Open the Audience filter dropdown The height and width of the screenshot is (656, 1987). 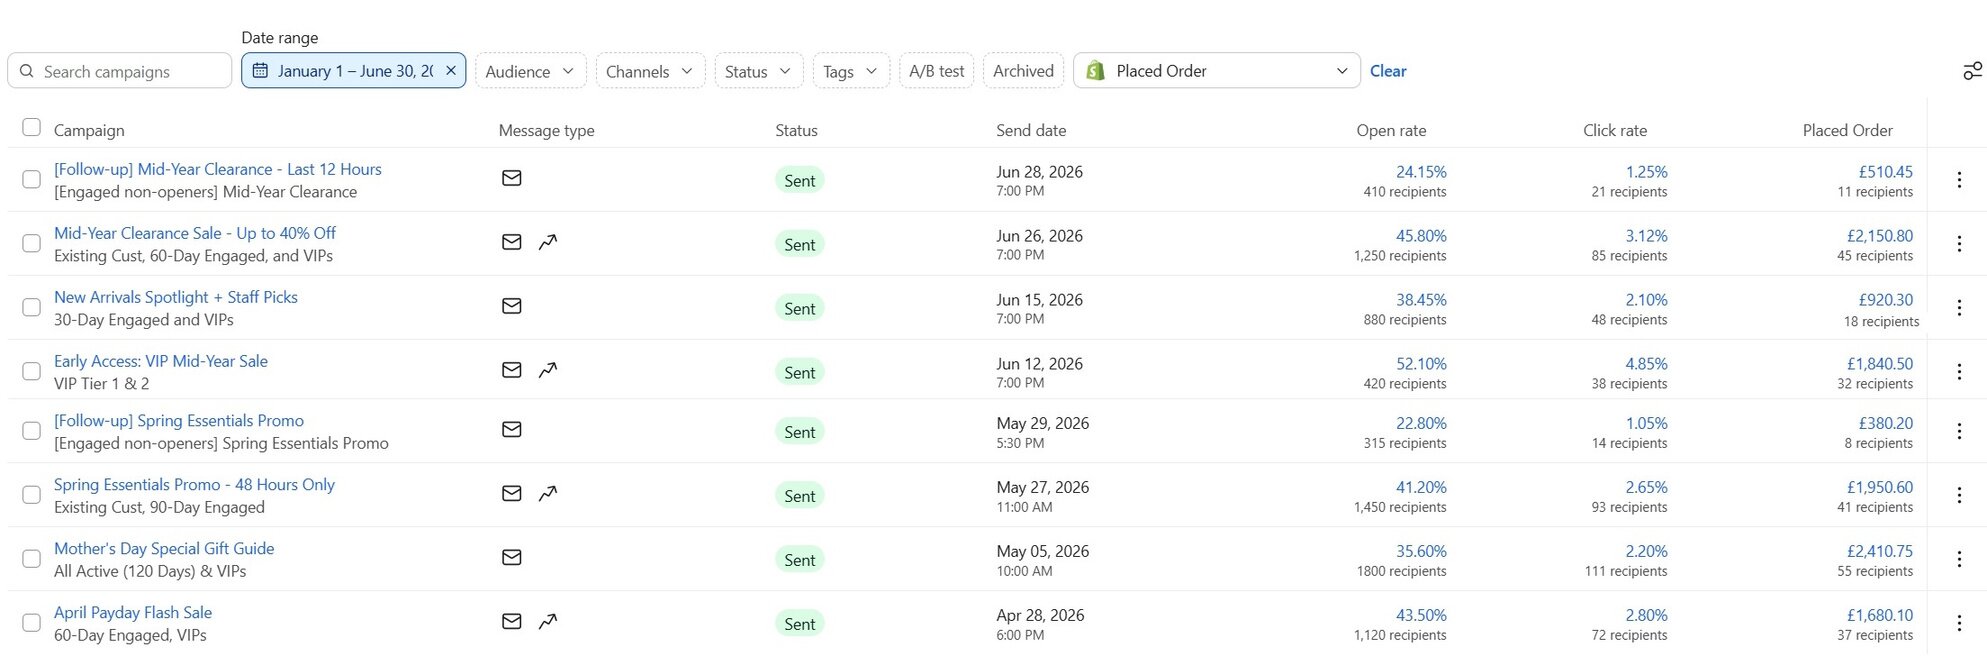530,70
